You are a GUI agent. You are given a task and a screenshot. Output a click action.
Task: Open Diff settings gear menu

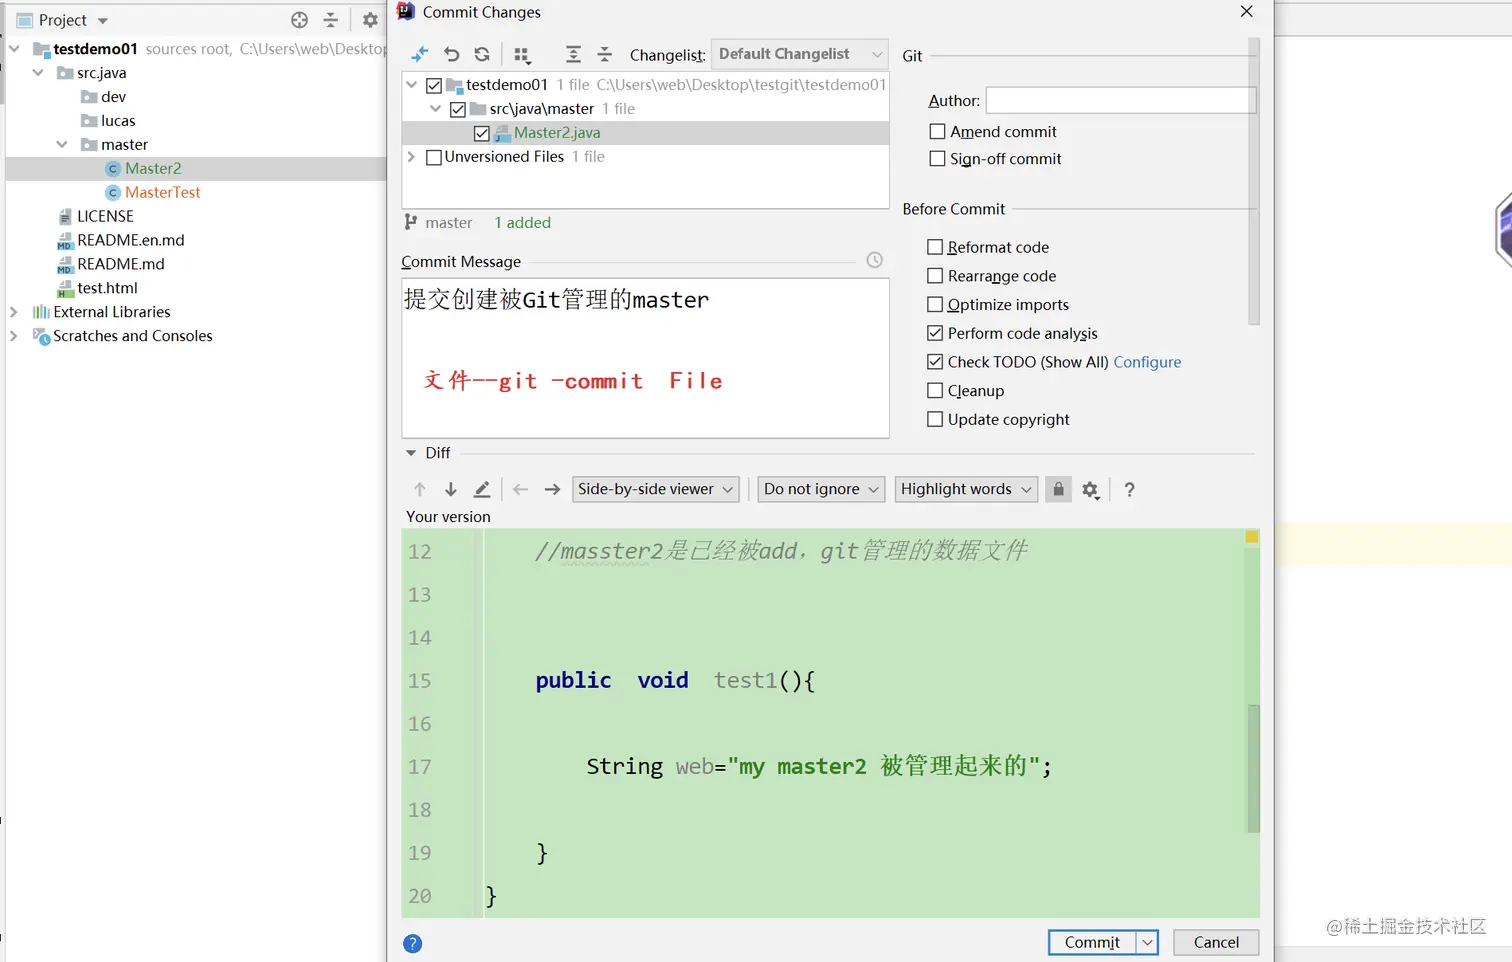(1090, 489)
